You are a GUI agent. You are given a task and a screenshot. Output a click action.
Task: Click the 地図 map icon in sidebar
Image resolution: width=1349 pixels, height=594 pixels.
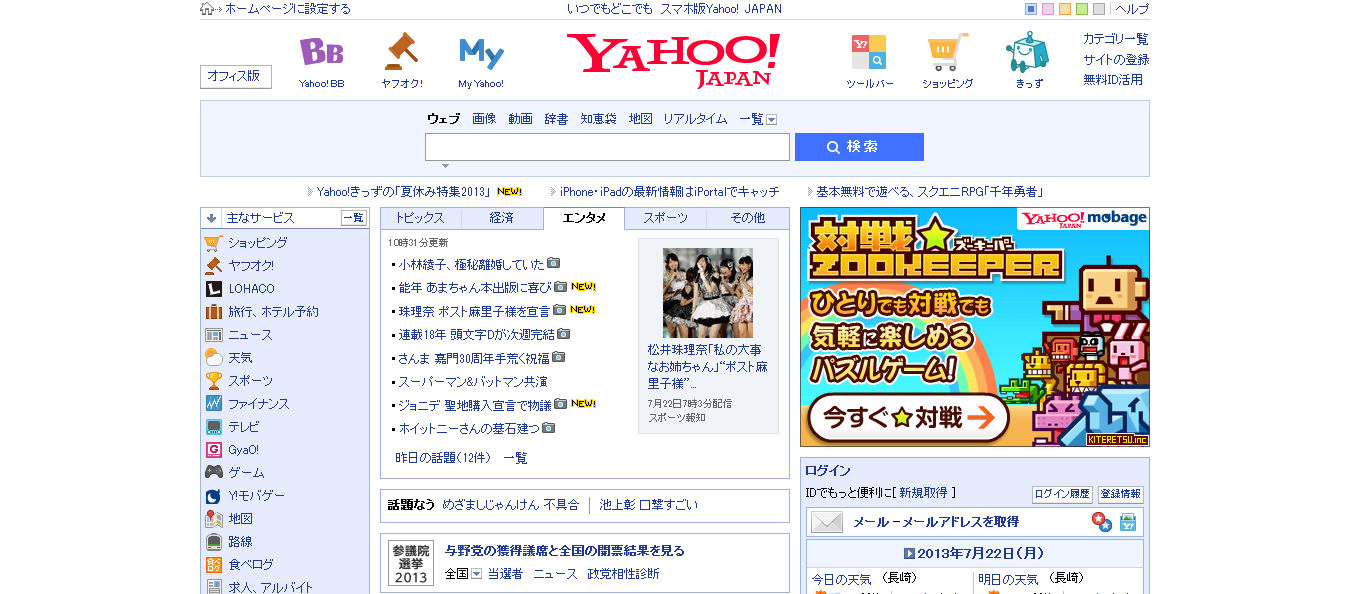coord(213,519)
